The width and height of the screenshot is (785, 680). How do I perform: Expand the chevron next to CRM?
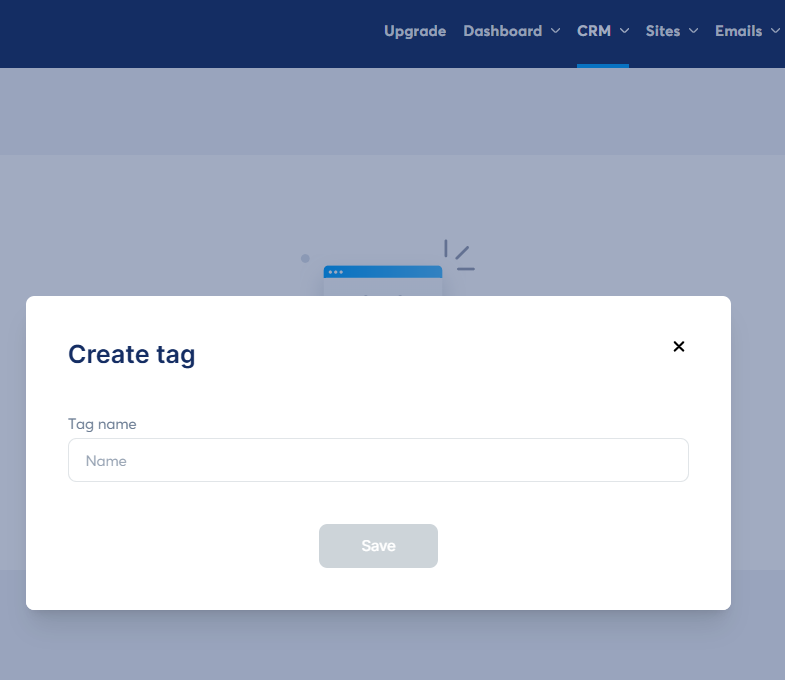[x=624, y=31]
